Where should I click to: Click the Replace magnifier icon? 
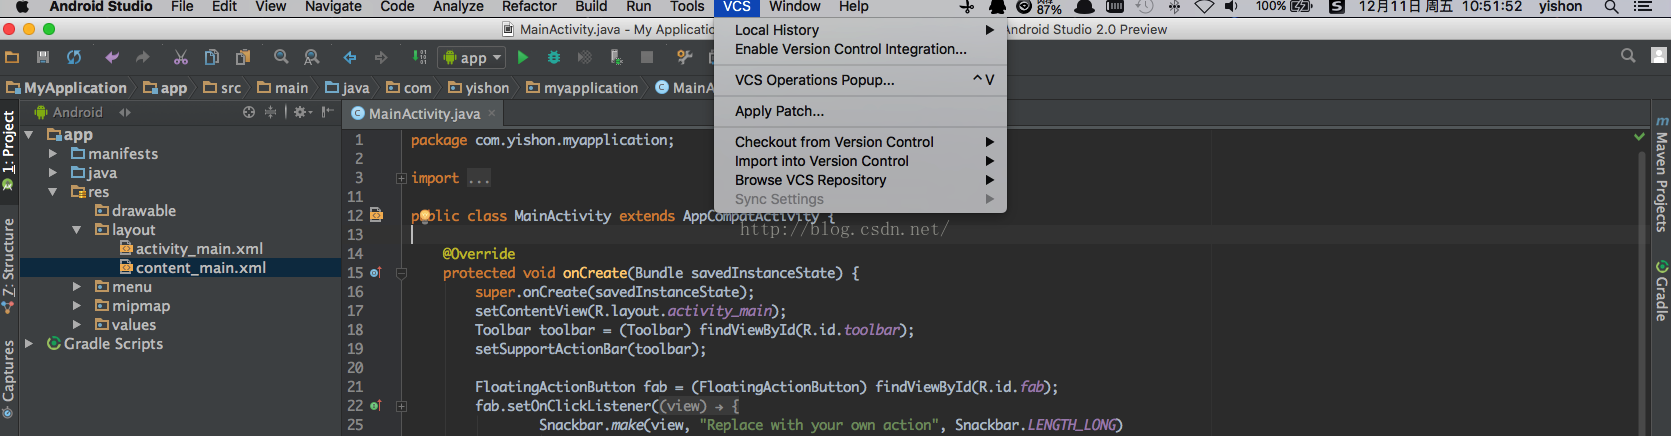click(312, 58)
